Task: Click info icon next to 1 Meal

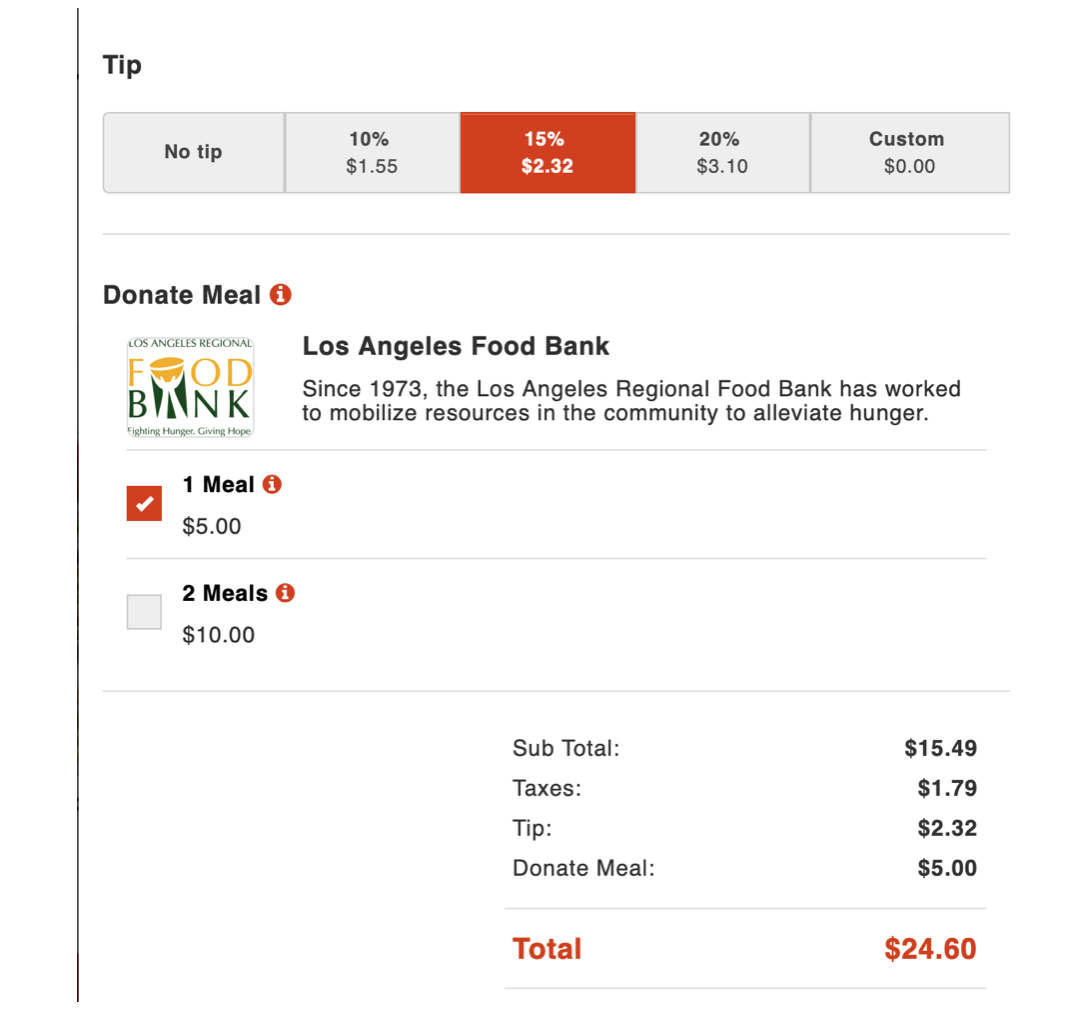Action: click(x=272, y=485)
